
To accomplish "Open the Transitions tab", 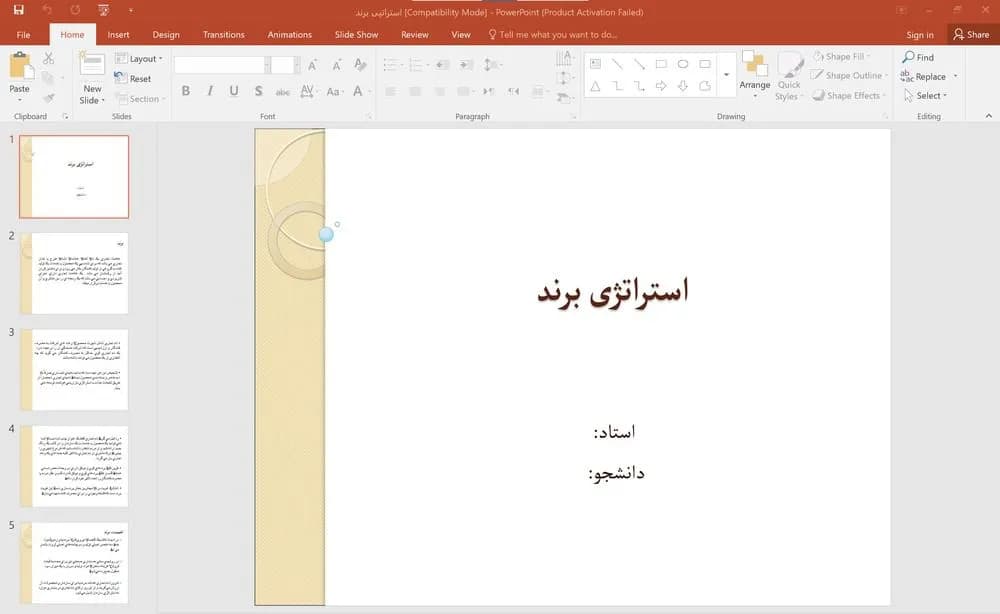I will pyautogui.click(x=223, y=34).
